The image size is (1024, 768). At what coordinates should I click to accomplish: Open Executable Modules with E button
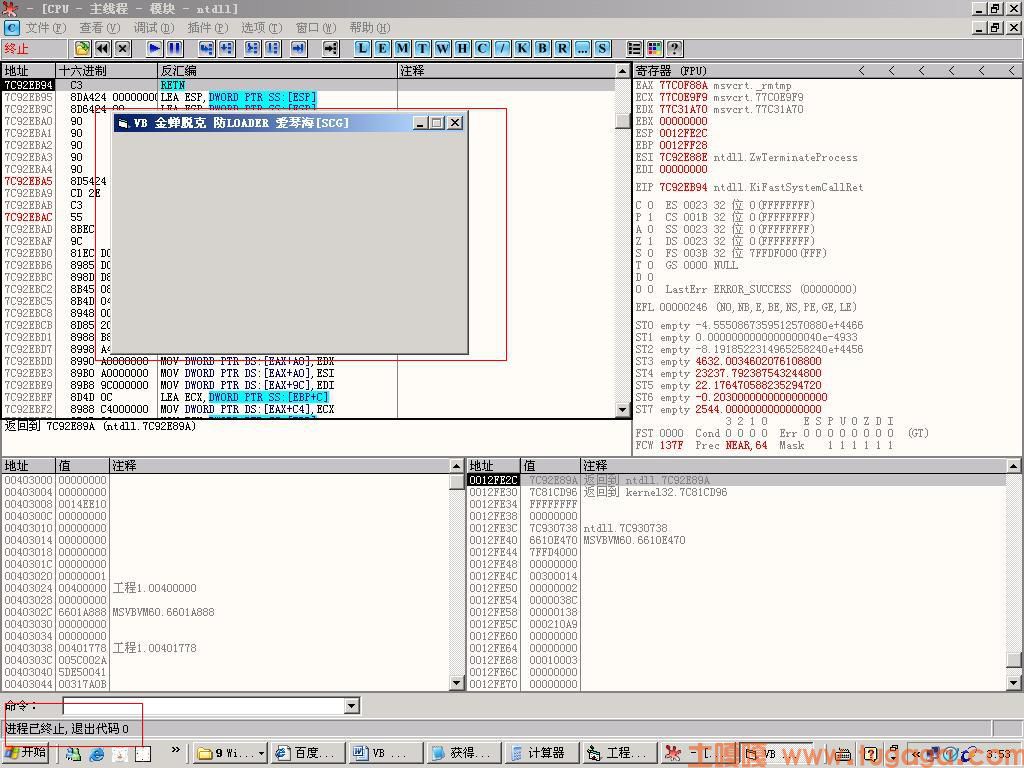[x=383, y=48]
